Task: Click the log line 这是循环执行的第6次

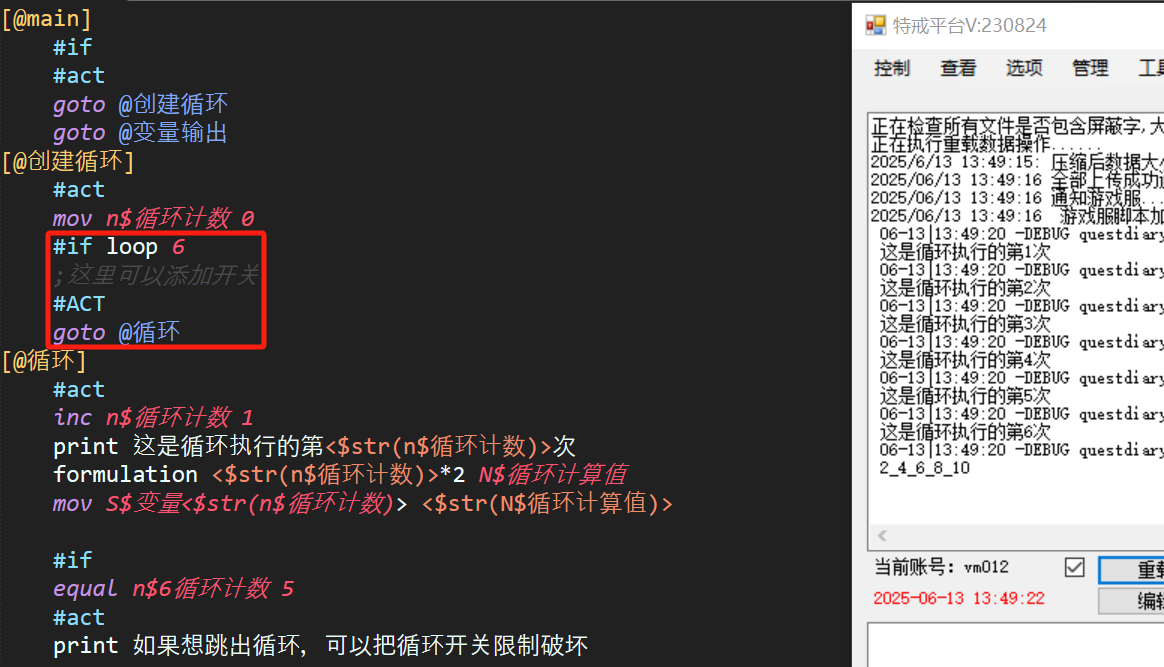Action: tap(965, 432)
